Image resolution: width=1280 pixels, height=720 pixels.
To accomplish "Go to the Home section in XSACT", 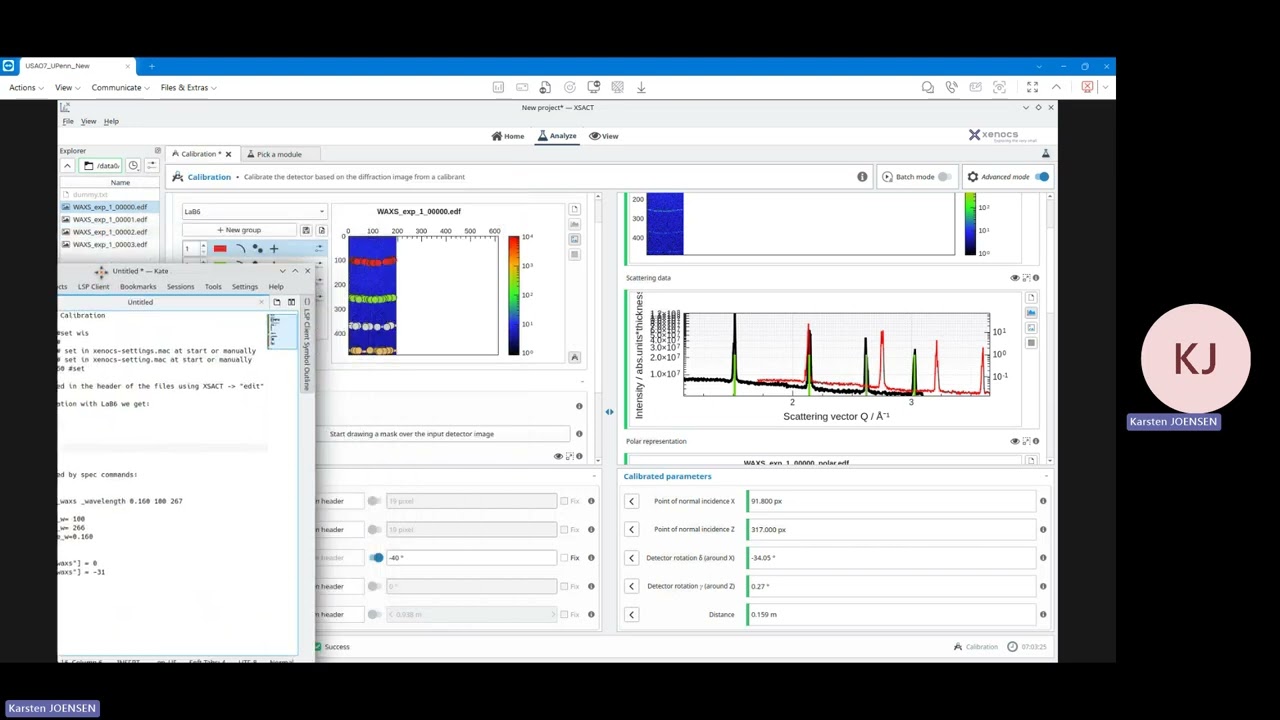I will coord(508,136).
